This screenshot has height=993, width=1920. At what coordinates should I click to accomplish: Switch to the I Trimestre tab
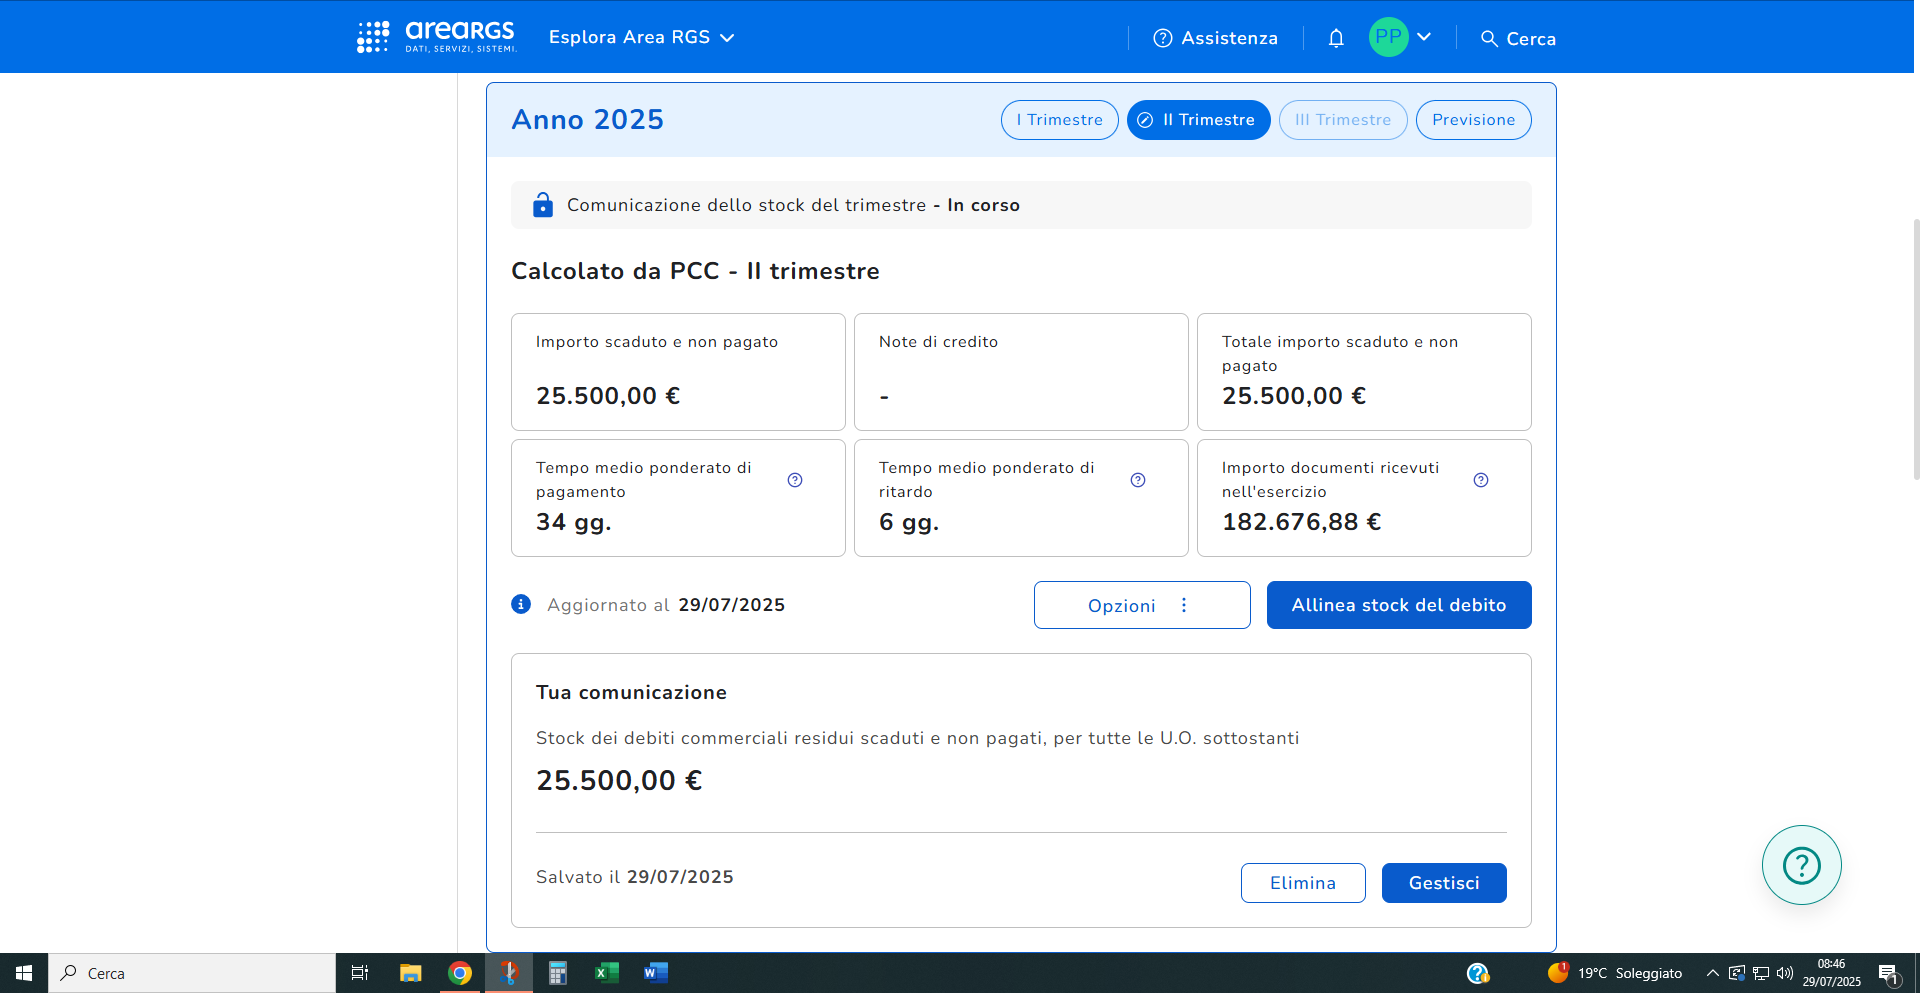coord(1059,120)
